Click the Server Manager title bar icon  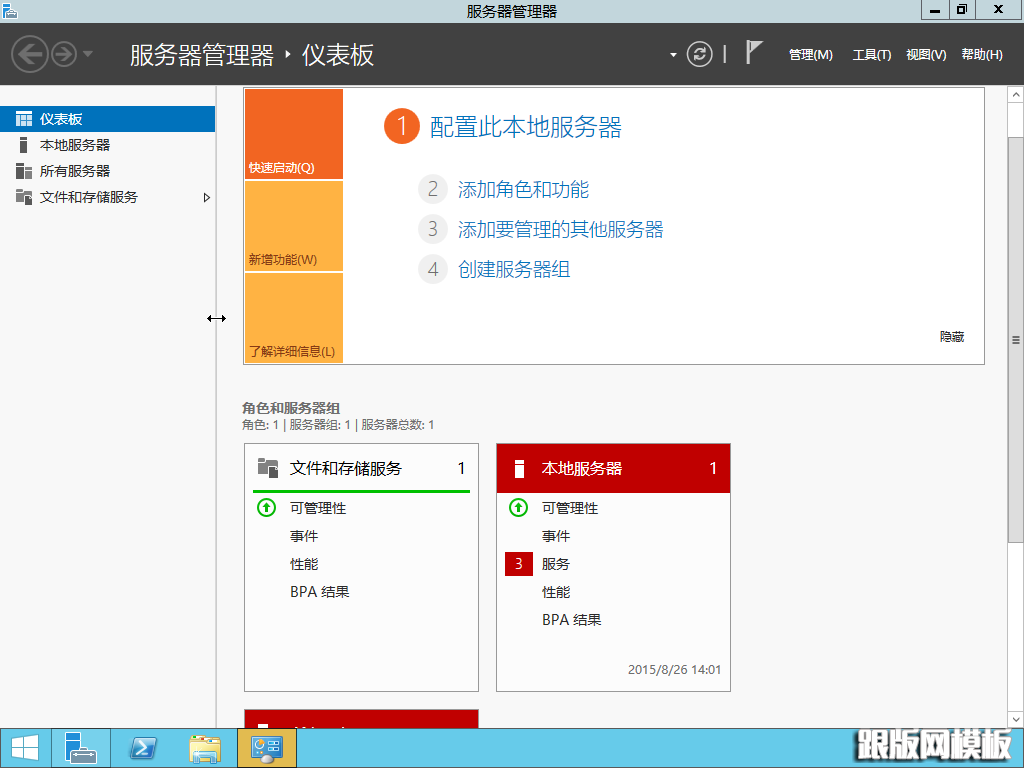10,10
